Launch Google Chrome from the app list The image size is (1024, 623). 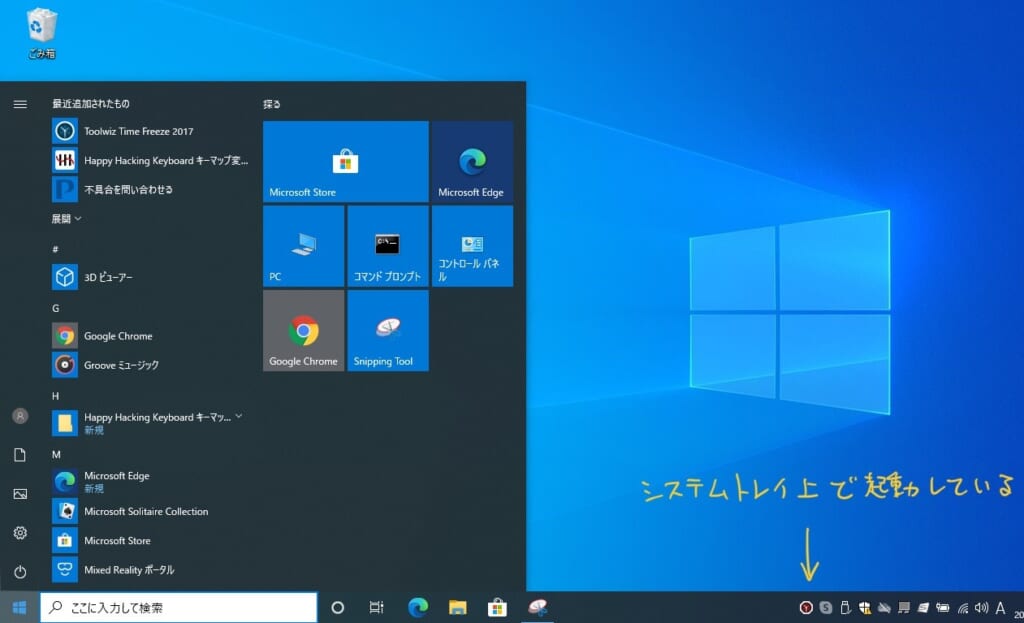pos(150,336)
